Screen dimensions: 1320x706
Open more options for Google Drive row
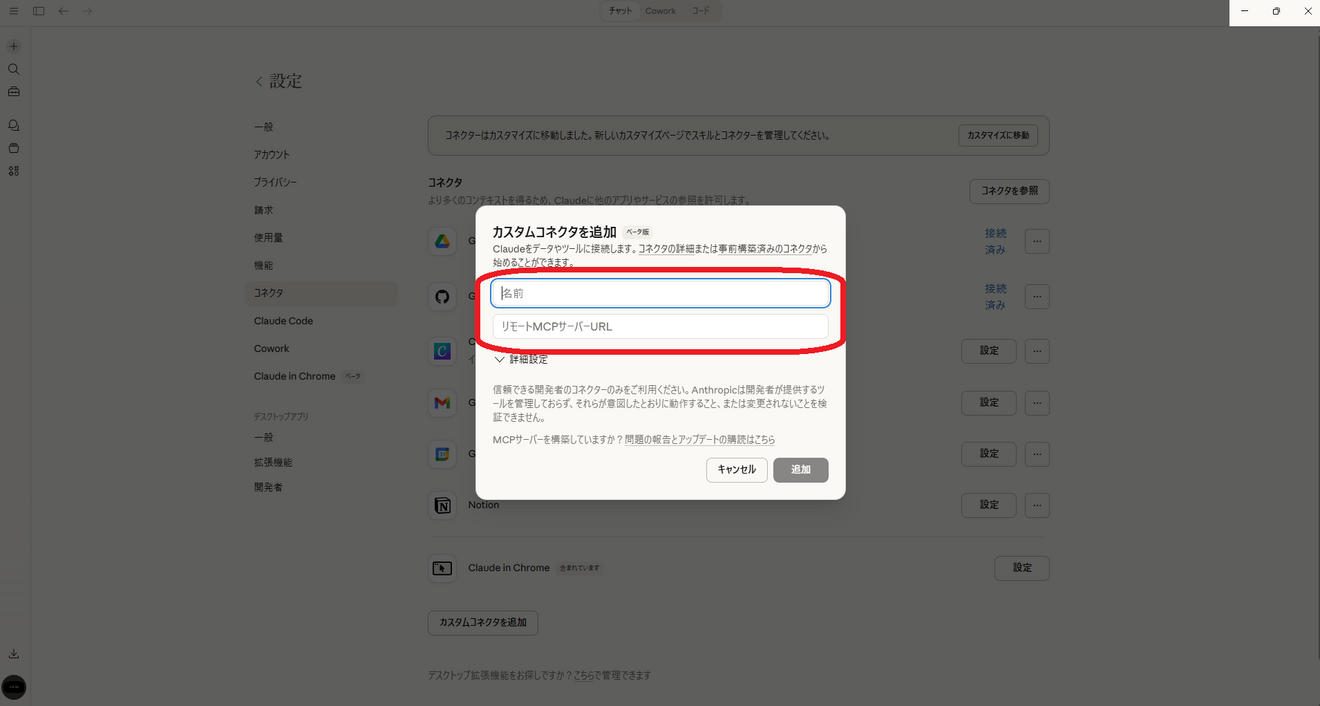tap(1037, 241)
